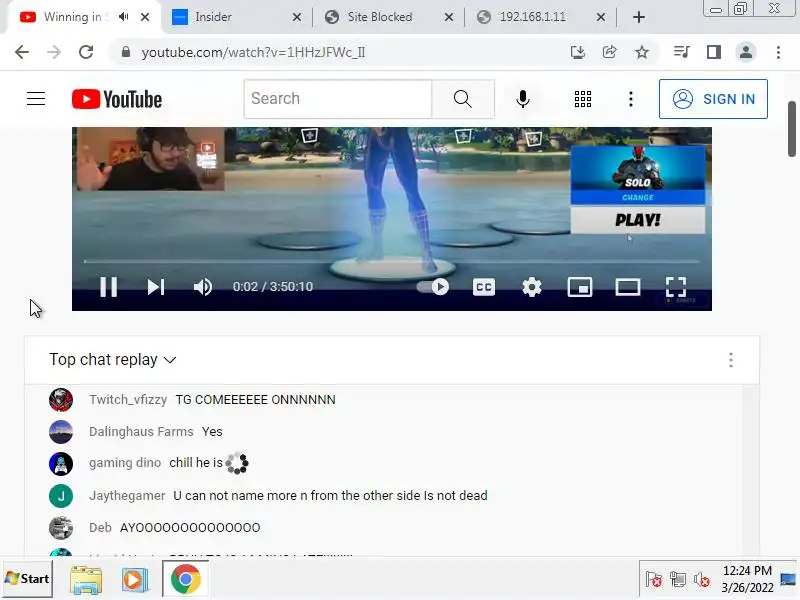Toggle the autoplay switch
Screen dimensions: 800x600
tap(433, 287)
